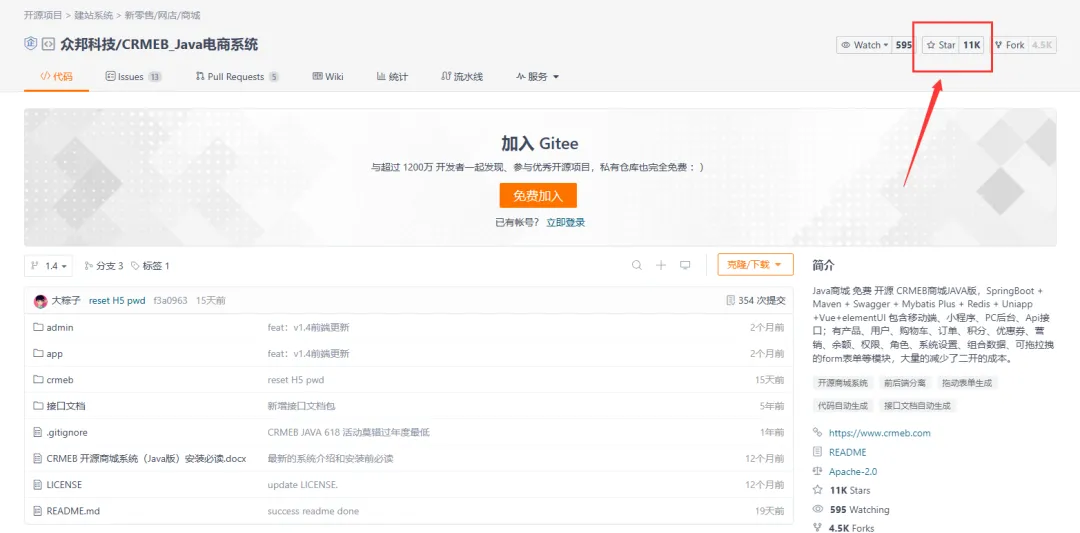
Task: Click commit message 最新的系统介绍和安装前必读
Action: (330, 459)
